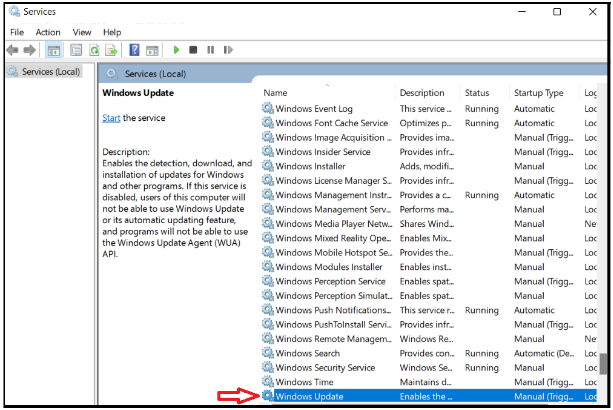Open the Action menu
613x410 pixels.
[x=48, y=32]
